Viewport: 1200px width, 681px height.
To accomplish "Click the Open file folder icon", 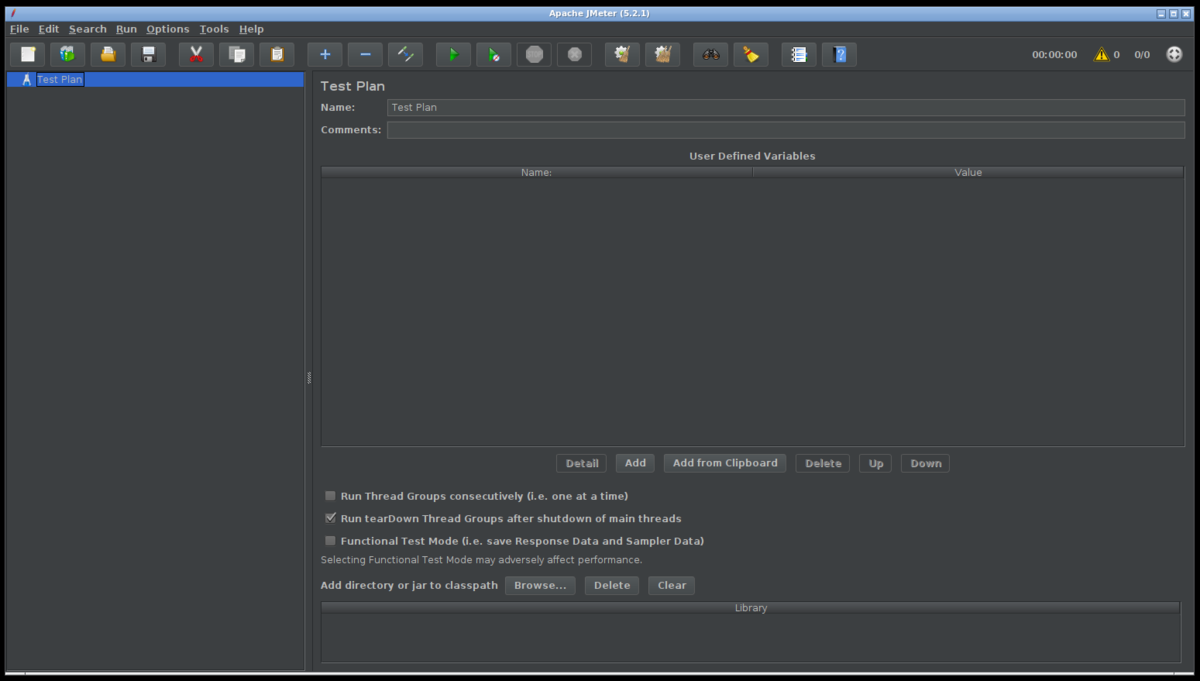I will [x=108, y=54].
